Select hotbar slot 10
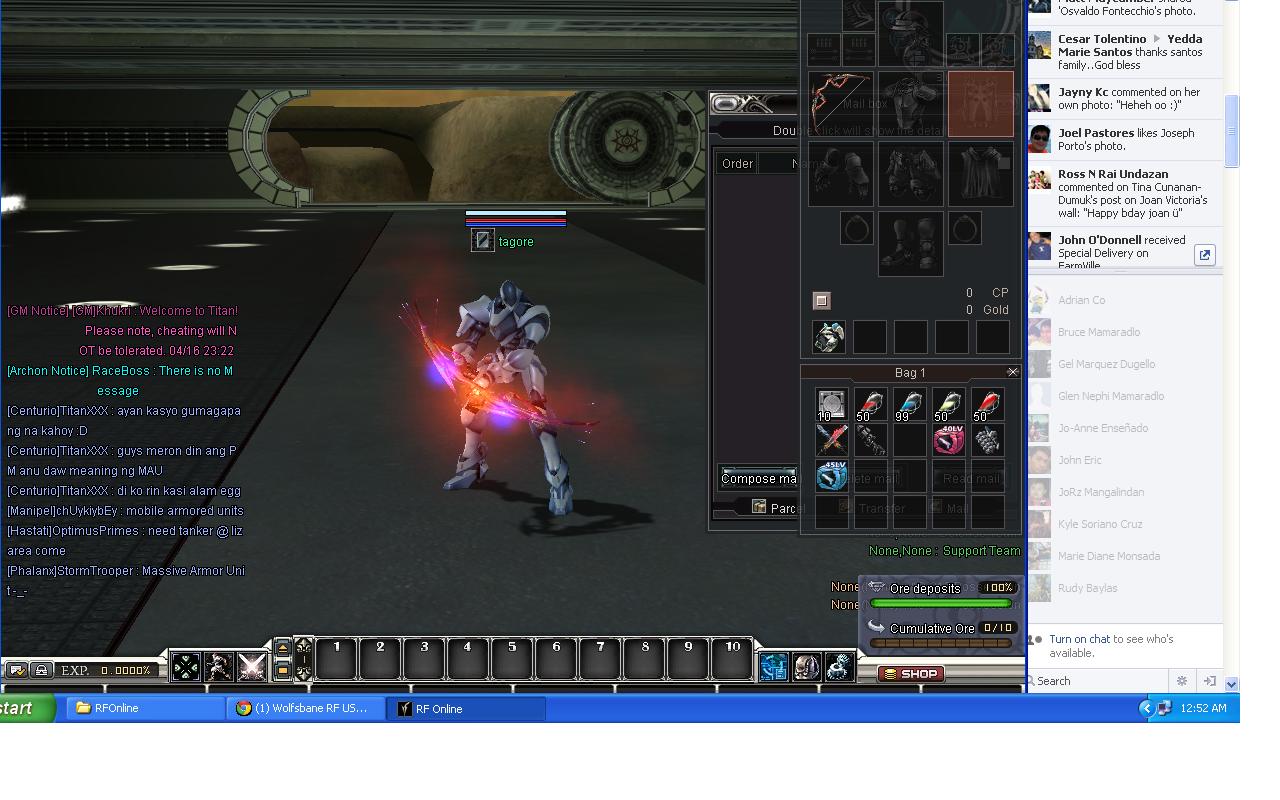 pyautogui.click(x=732, y=659)
